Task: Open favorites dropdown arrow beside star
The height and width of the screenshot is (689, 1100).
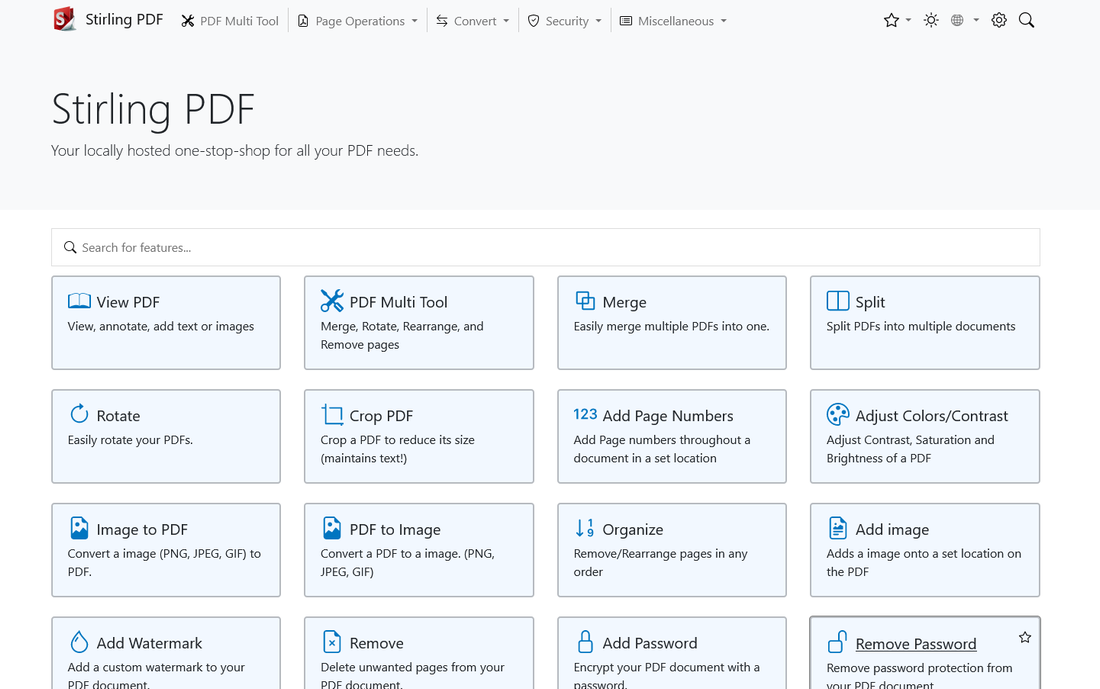Action: point(908,20)
